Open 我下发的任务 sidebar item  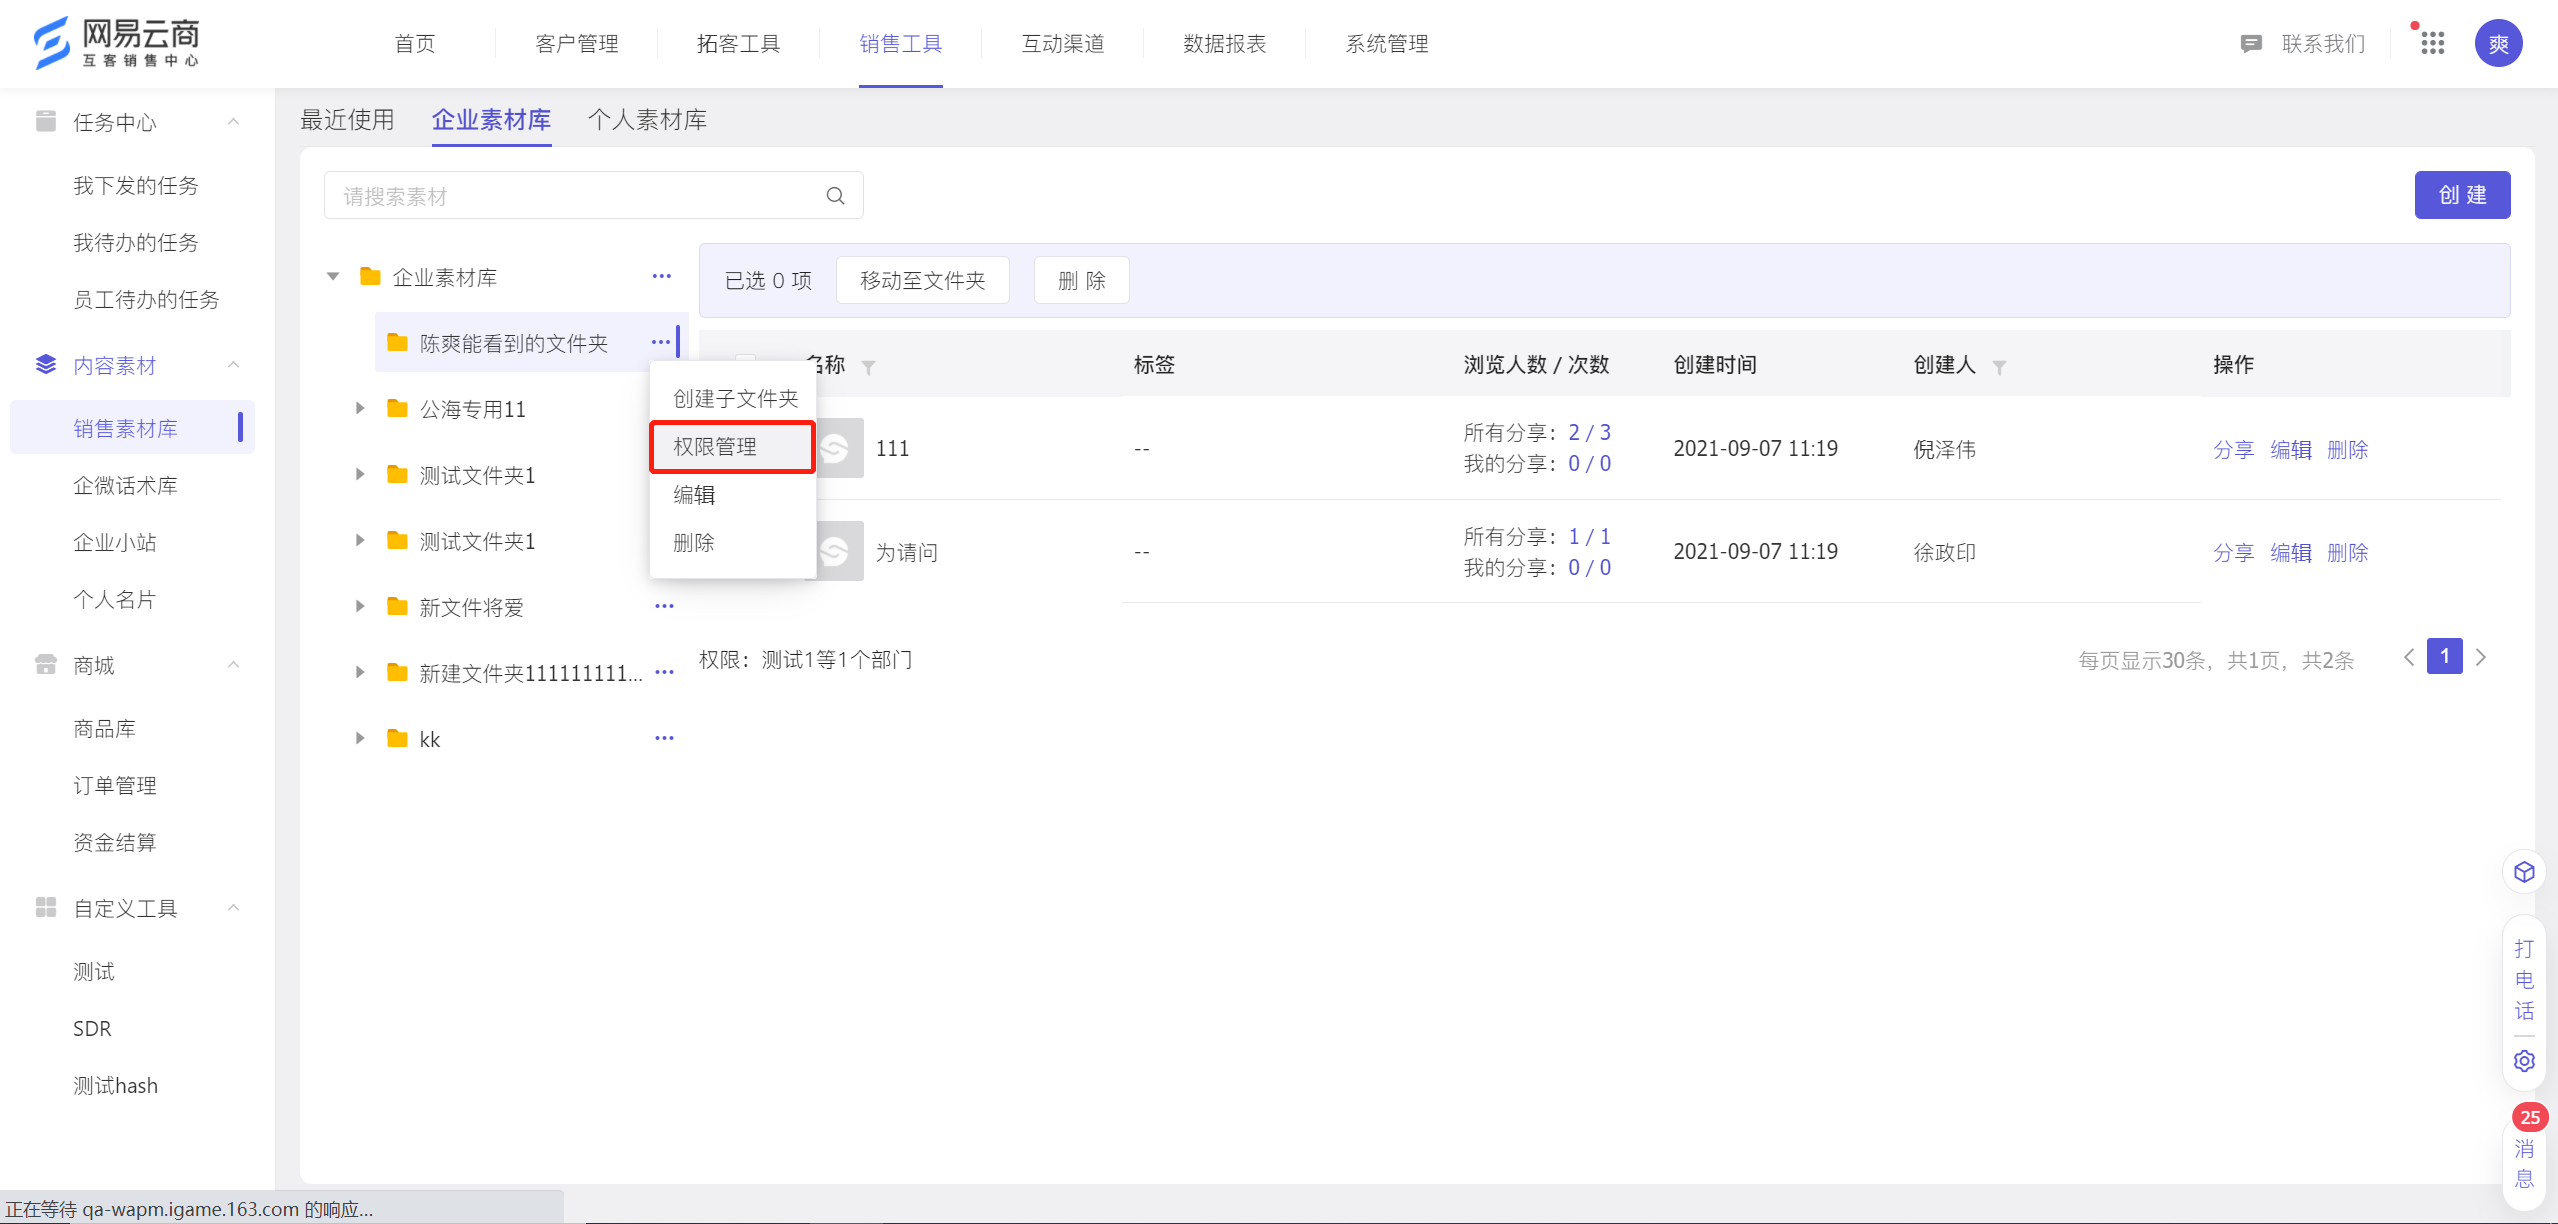click(136, 185)
